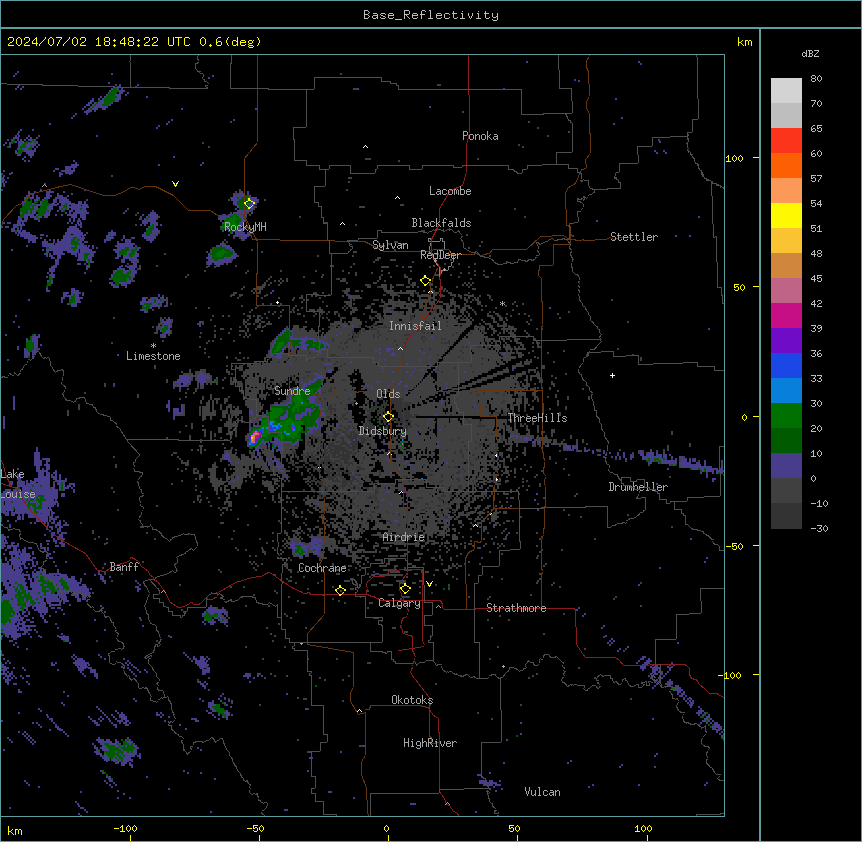Select the yellow swatch at 54 dBZ

coord(786,215)
